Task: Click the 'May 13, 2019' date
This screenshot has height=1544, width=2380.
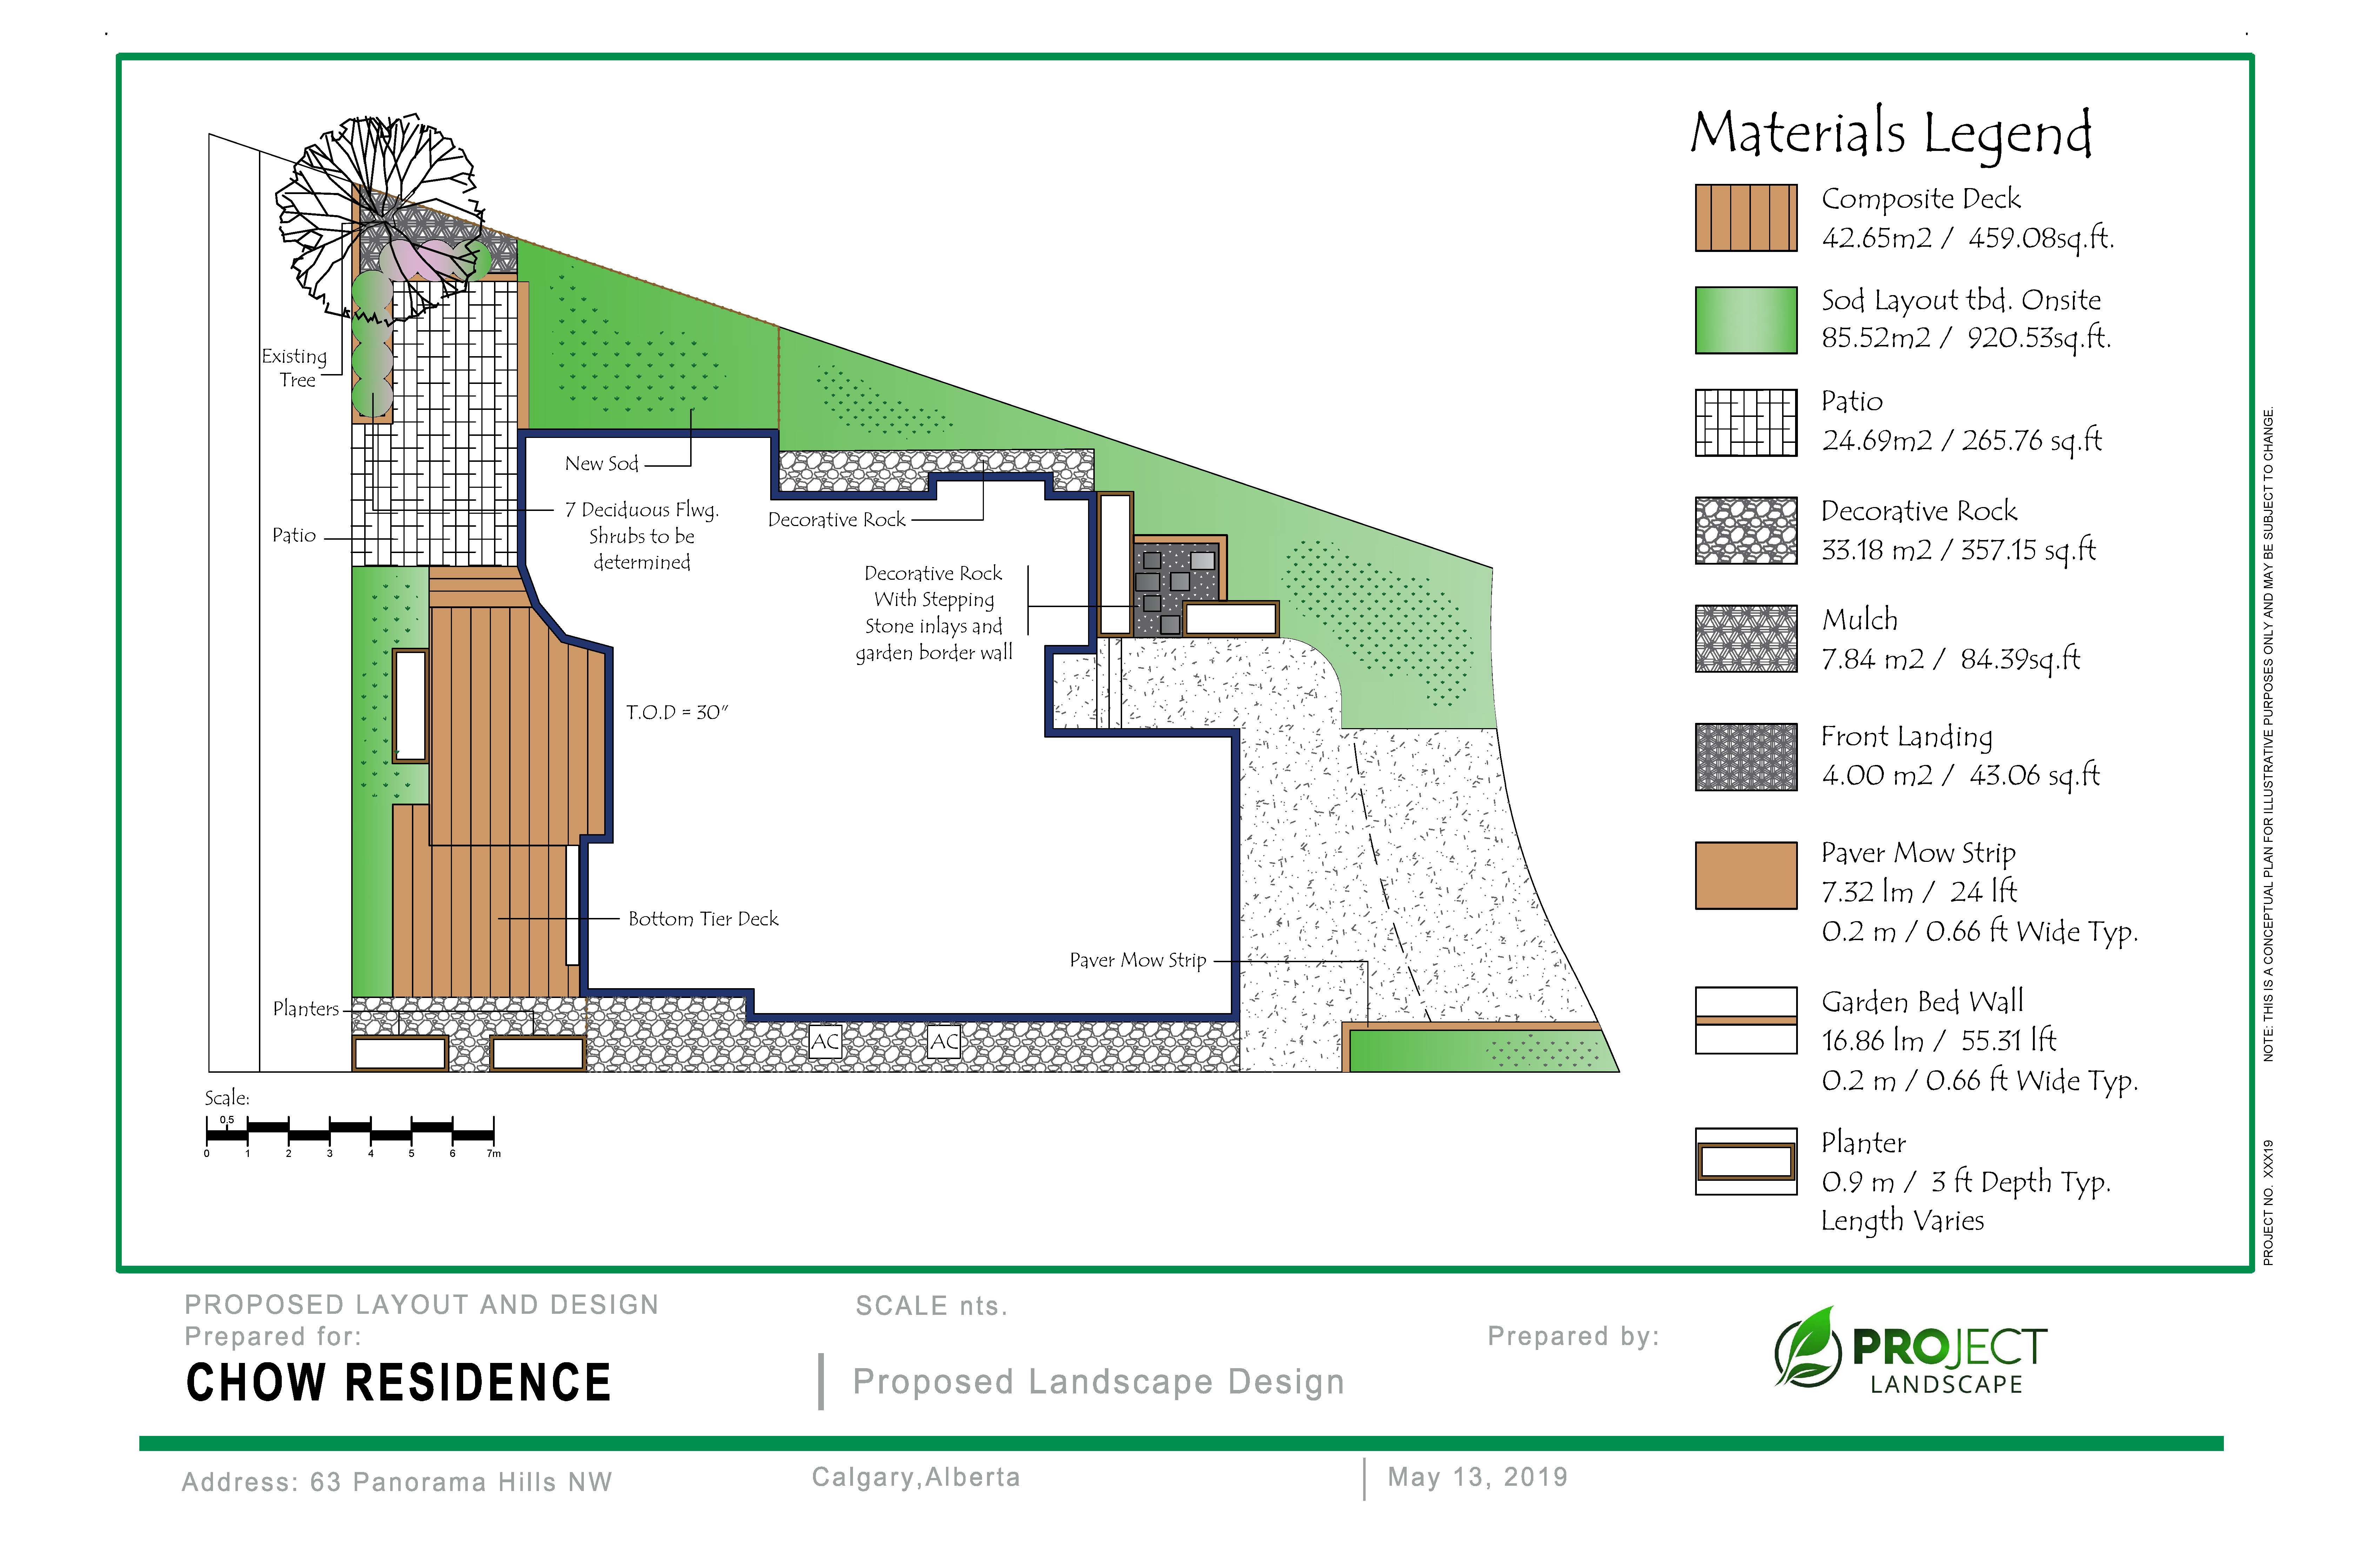Action: [1478, 1477]
